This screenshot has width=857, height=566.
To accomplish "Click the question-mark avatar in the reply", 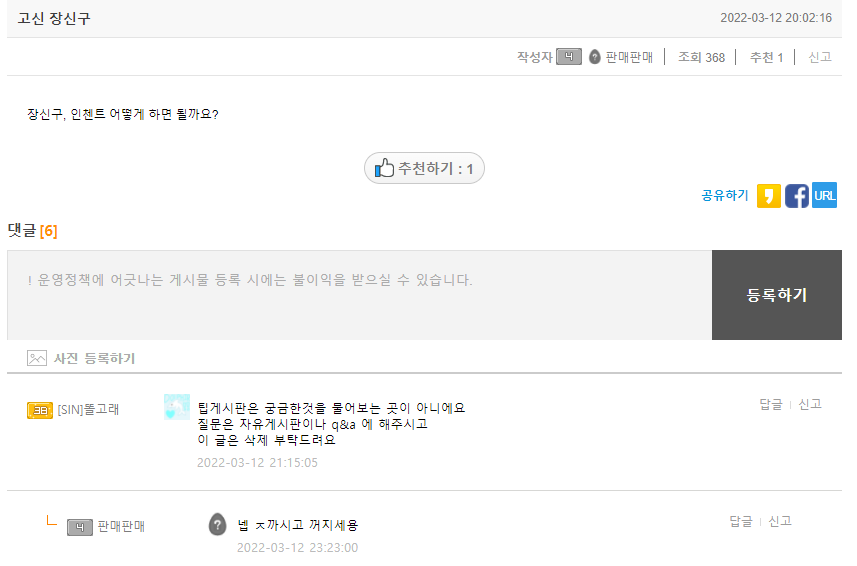I will tap(218, 524).
